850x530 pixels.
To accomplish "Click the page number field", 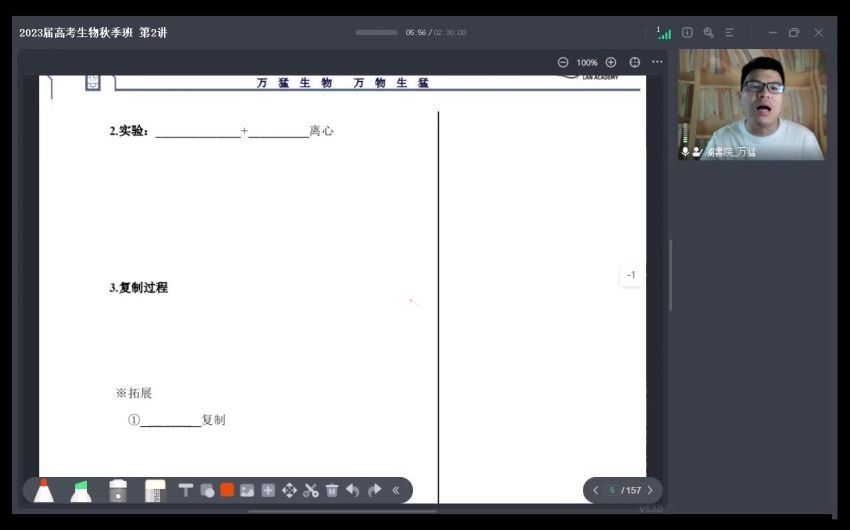I will pyautogui.click(x=612, y=490).
